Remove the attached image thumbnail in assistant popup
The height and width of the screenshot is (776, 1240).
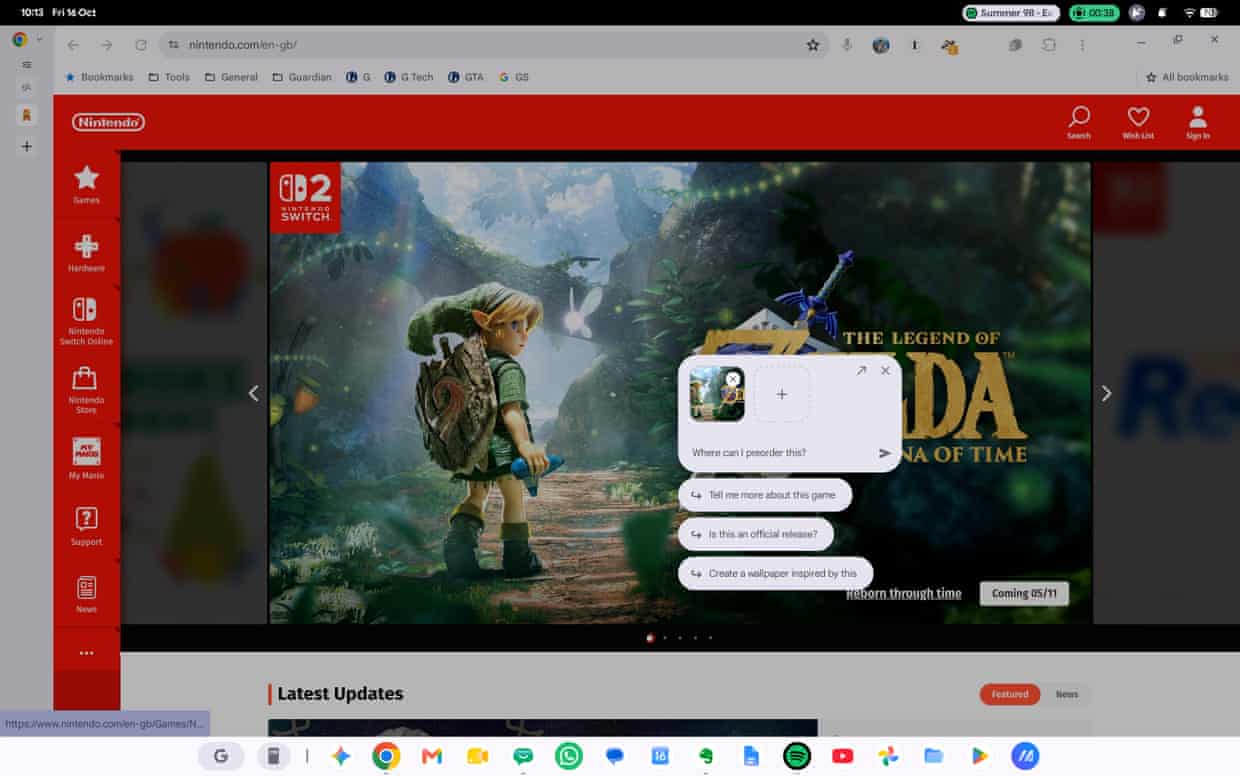coord(733,379)
